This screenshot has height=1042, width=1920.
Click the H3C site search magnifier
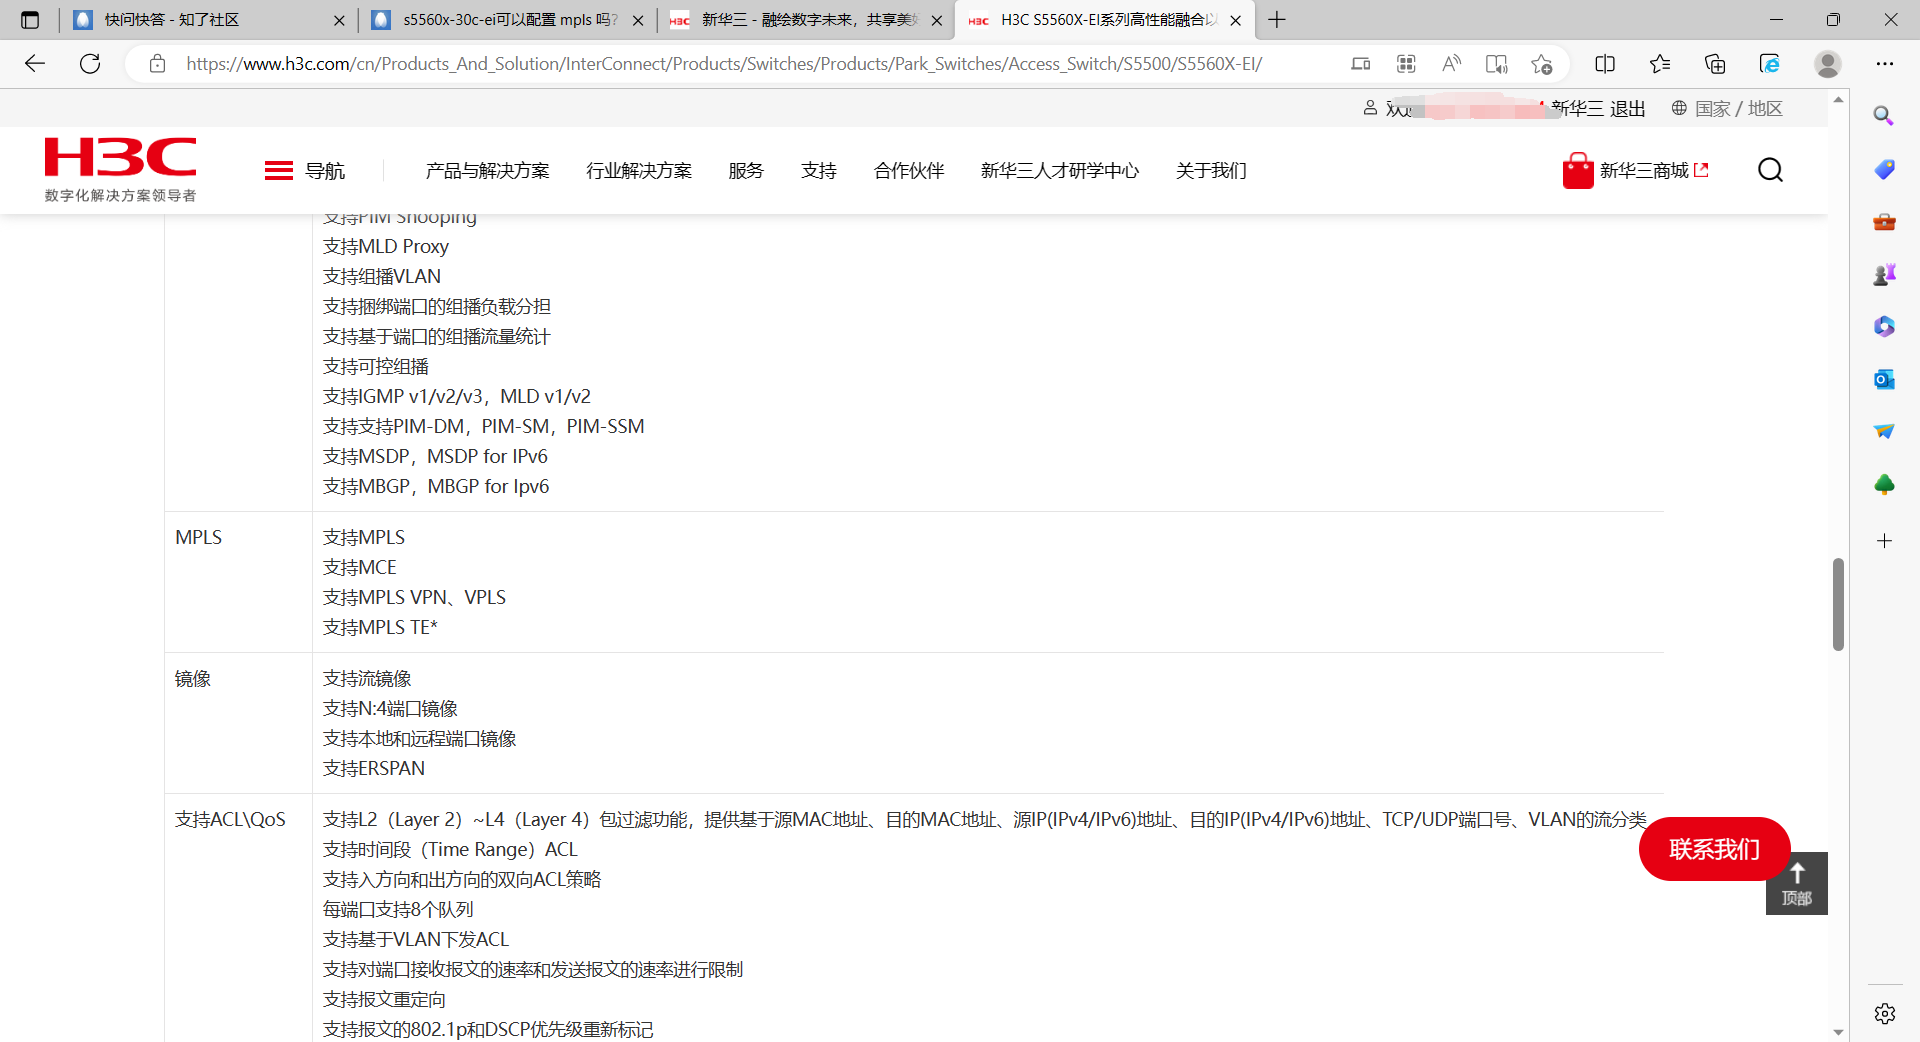click(1770, 170)
